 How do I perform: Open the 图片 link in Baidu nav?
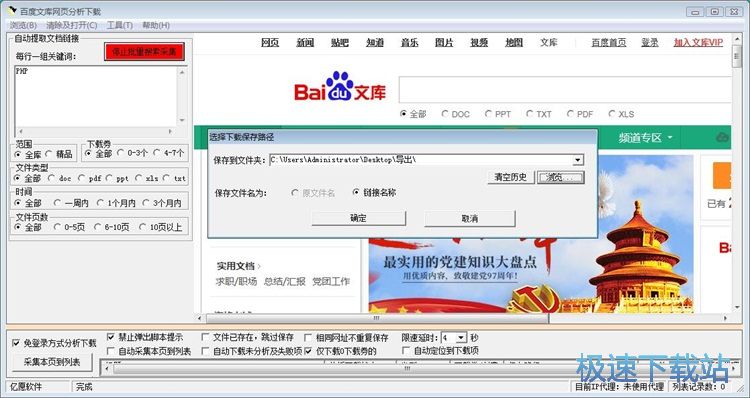444,43
